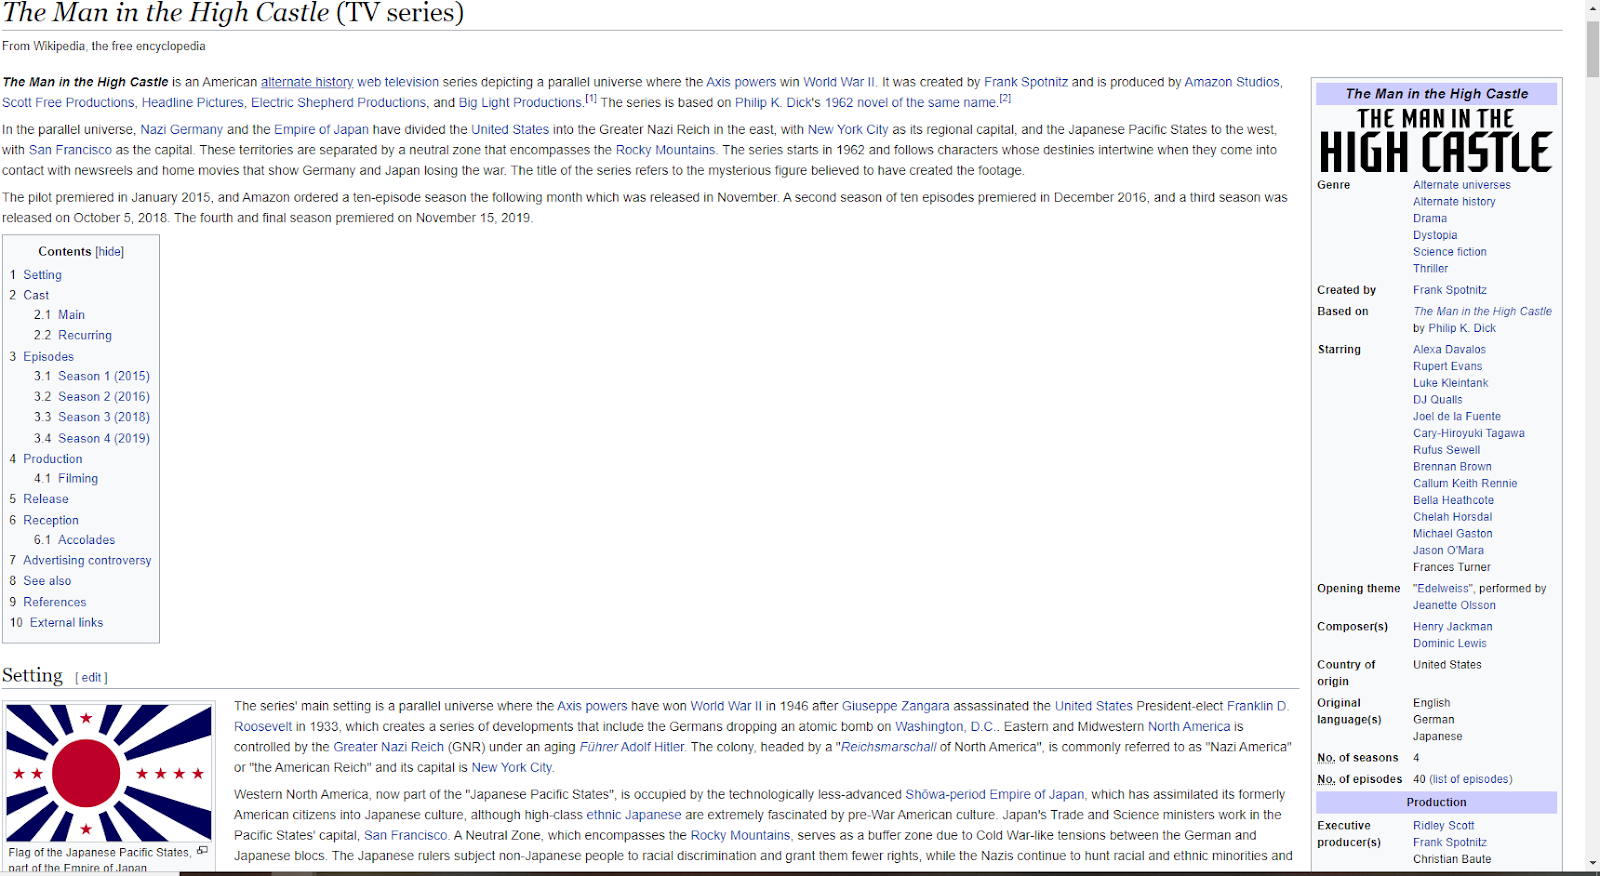Open Frank Spotnitz under Created by

[1449, 290]
